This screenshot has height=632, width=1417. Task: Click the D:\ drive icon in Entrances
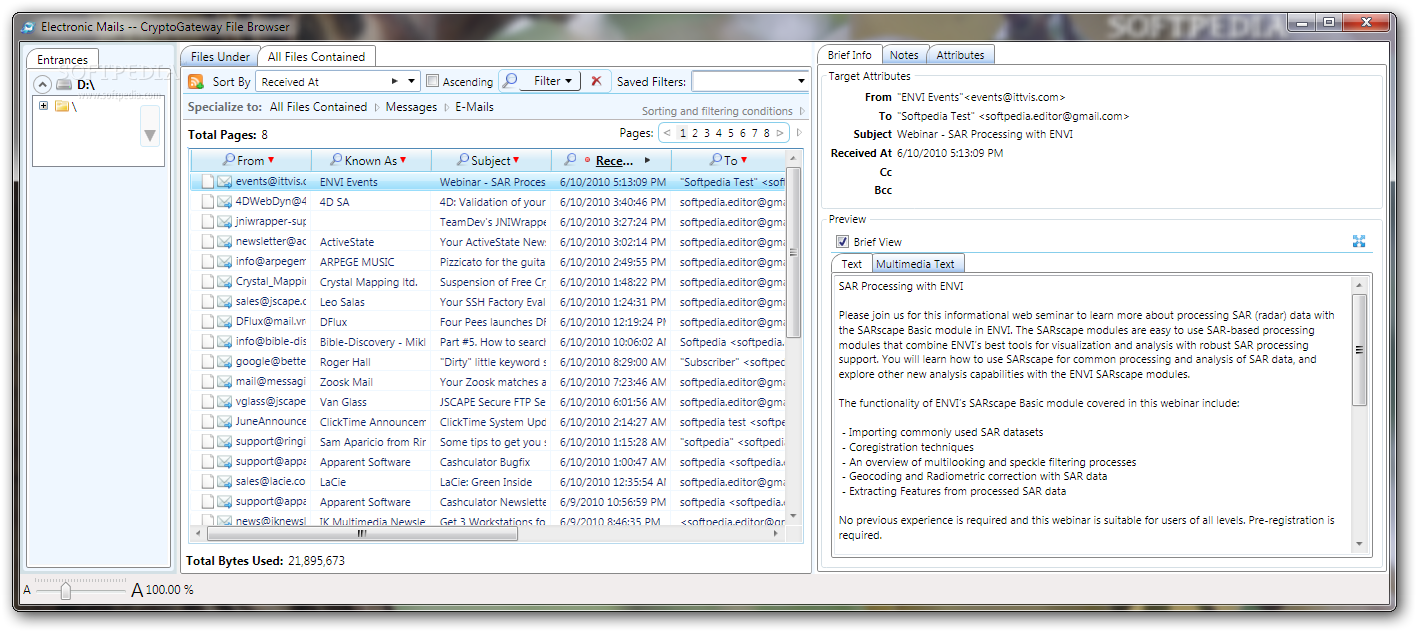click(63, 85)
